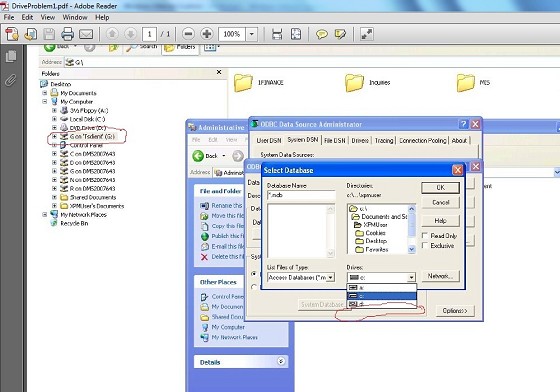The width and height of the screenshot is (560, 392).
Task: Click scroll-up arrow of Directories list
Action: coord(411,208)
